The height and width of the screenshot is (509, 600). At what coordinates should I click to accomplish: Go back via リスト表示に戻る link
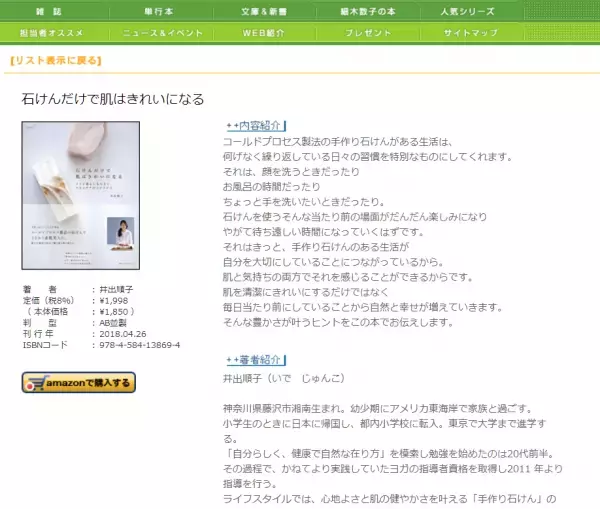click(56, 60)
